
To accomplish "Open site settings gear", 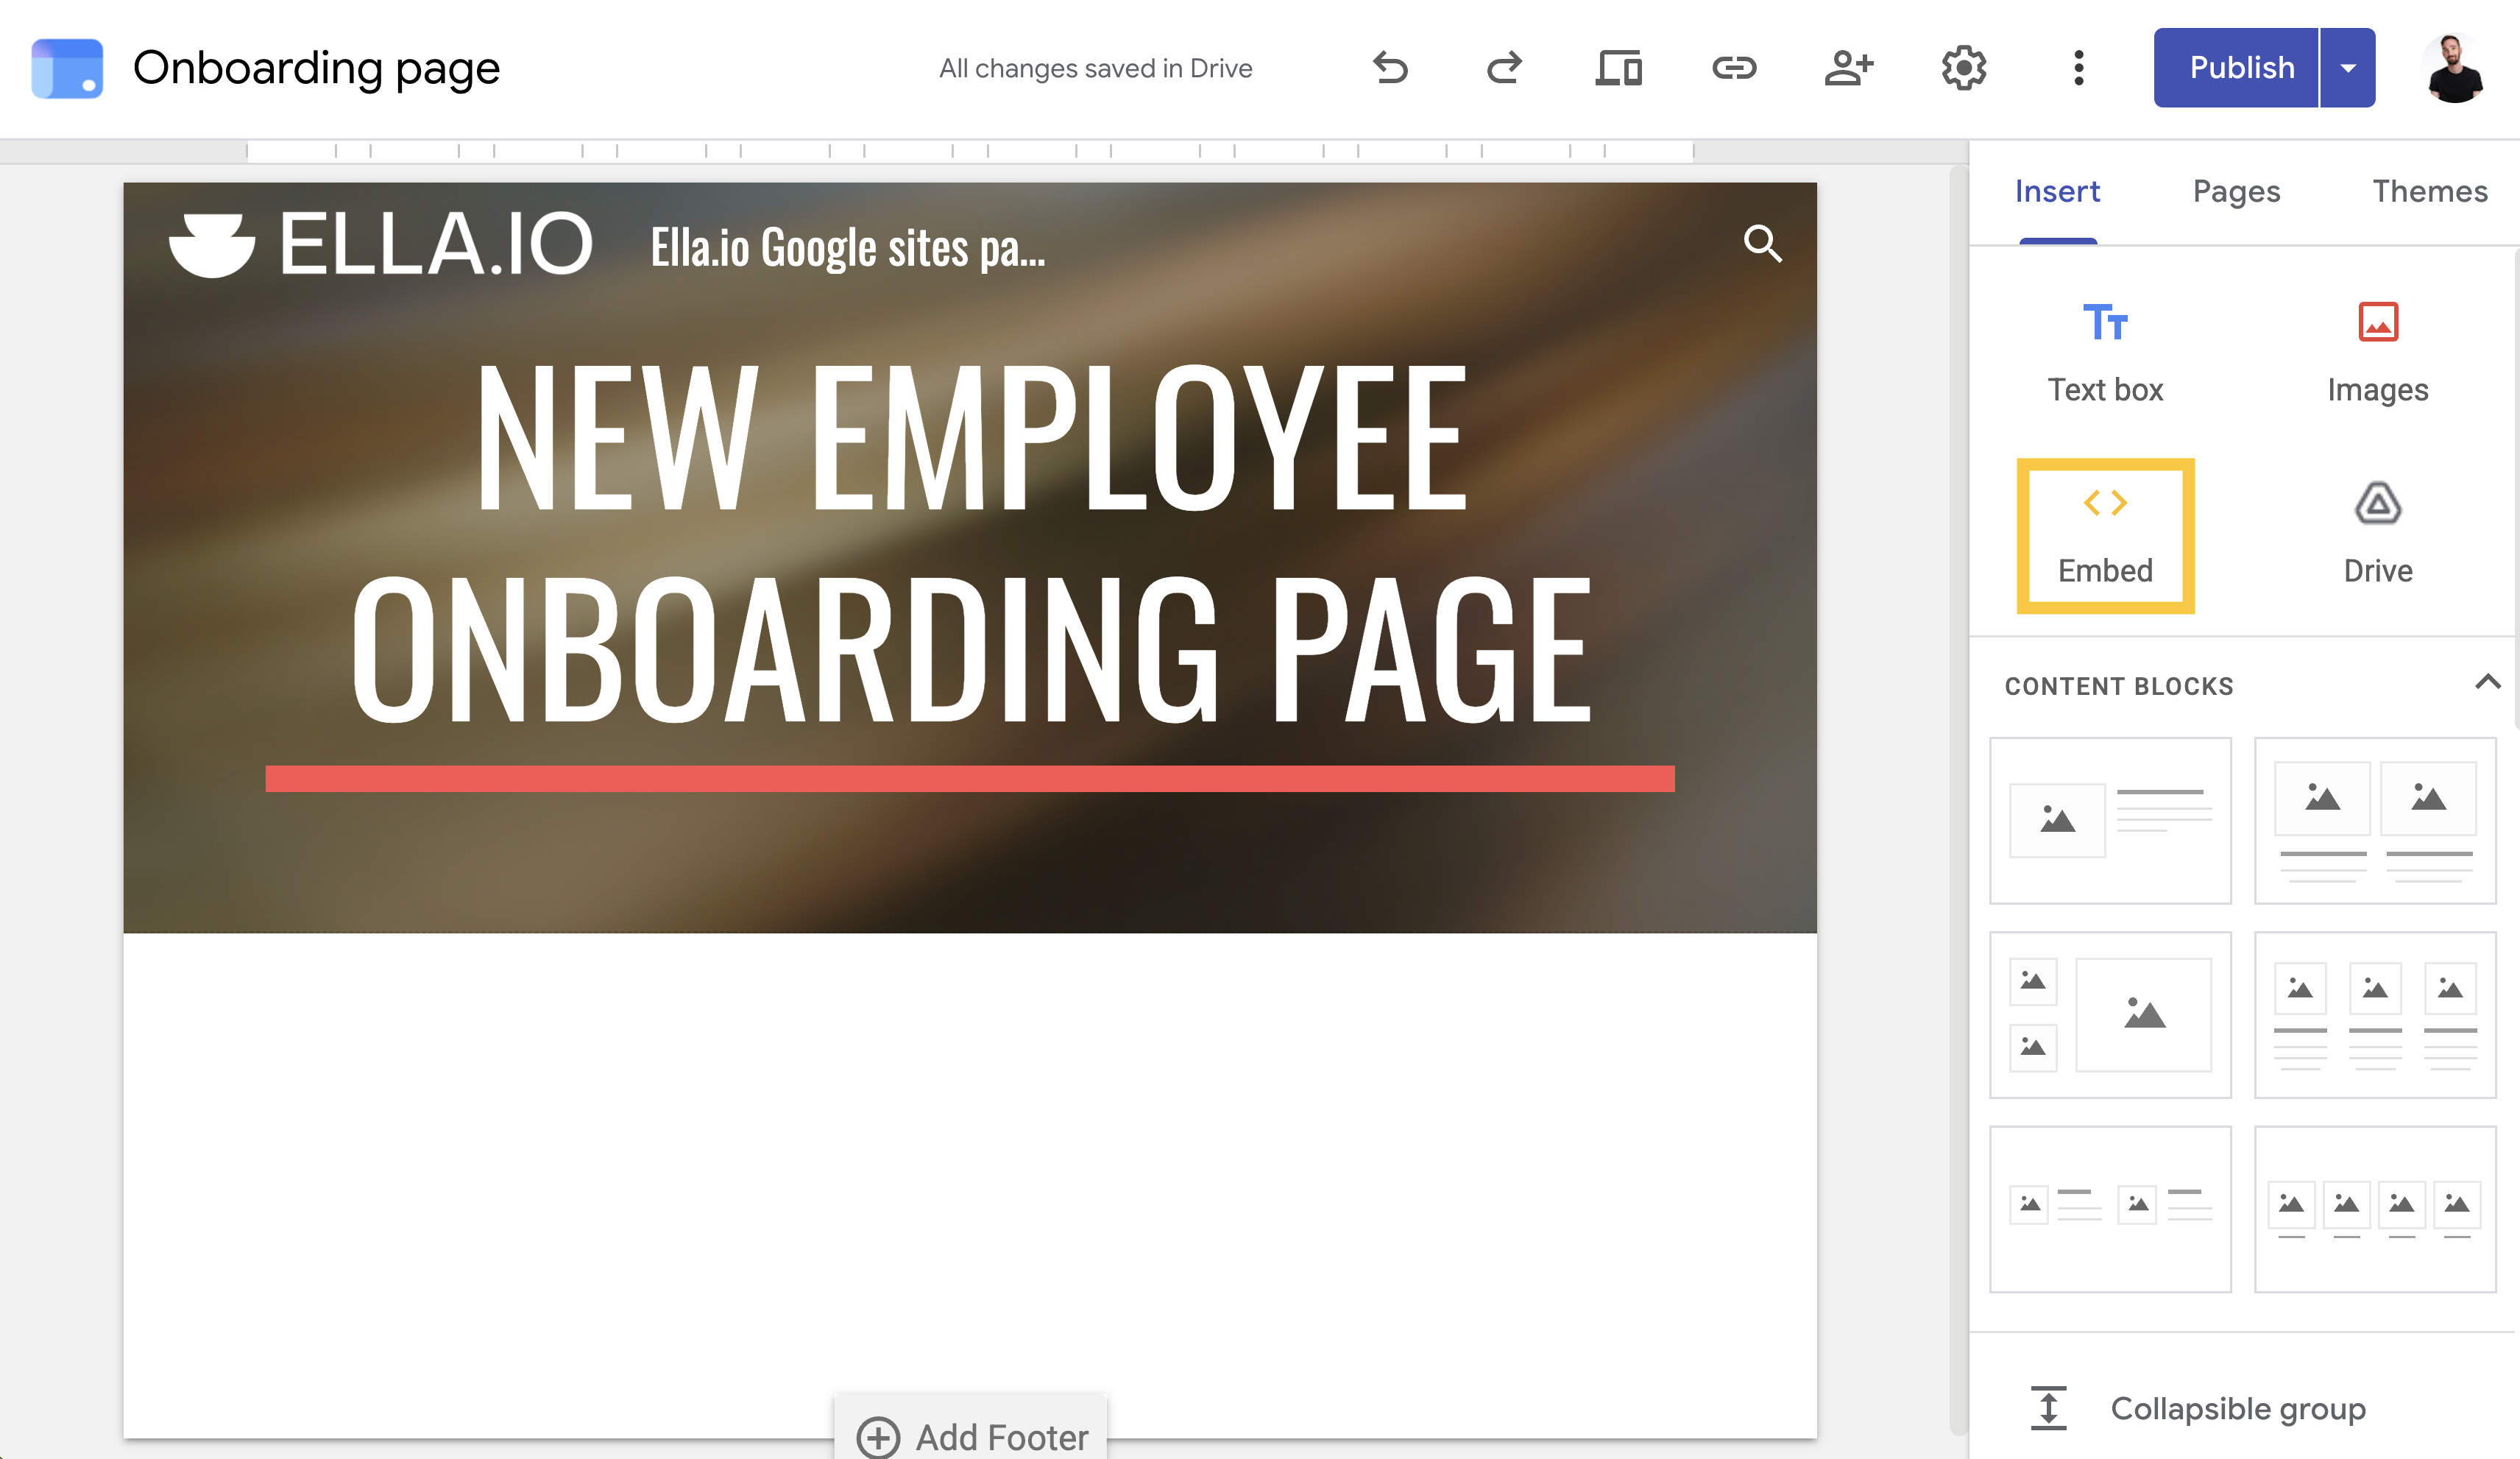I will [x=1964, y=68].
